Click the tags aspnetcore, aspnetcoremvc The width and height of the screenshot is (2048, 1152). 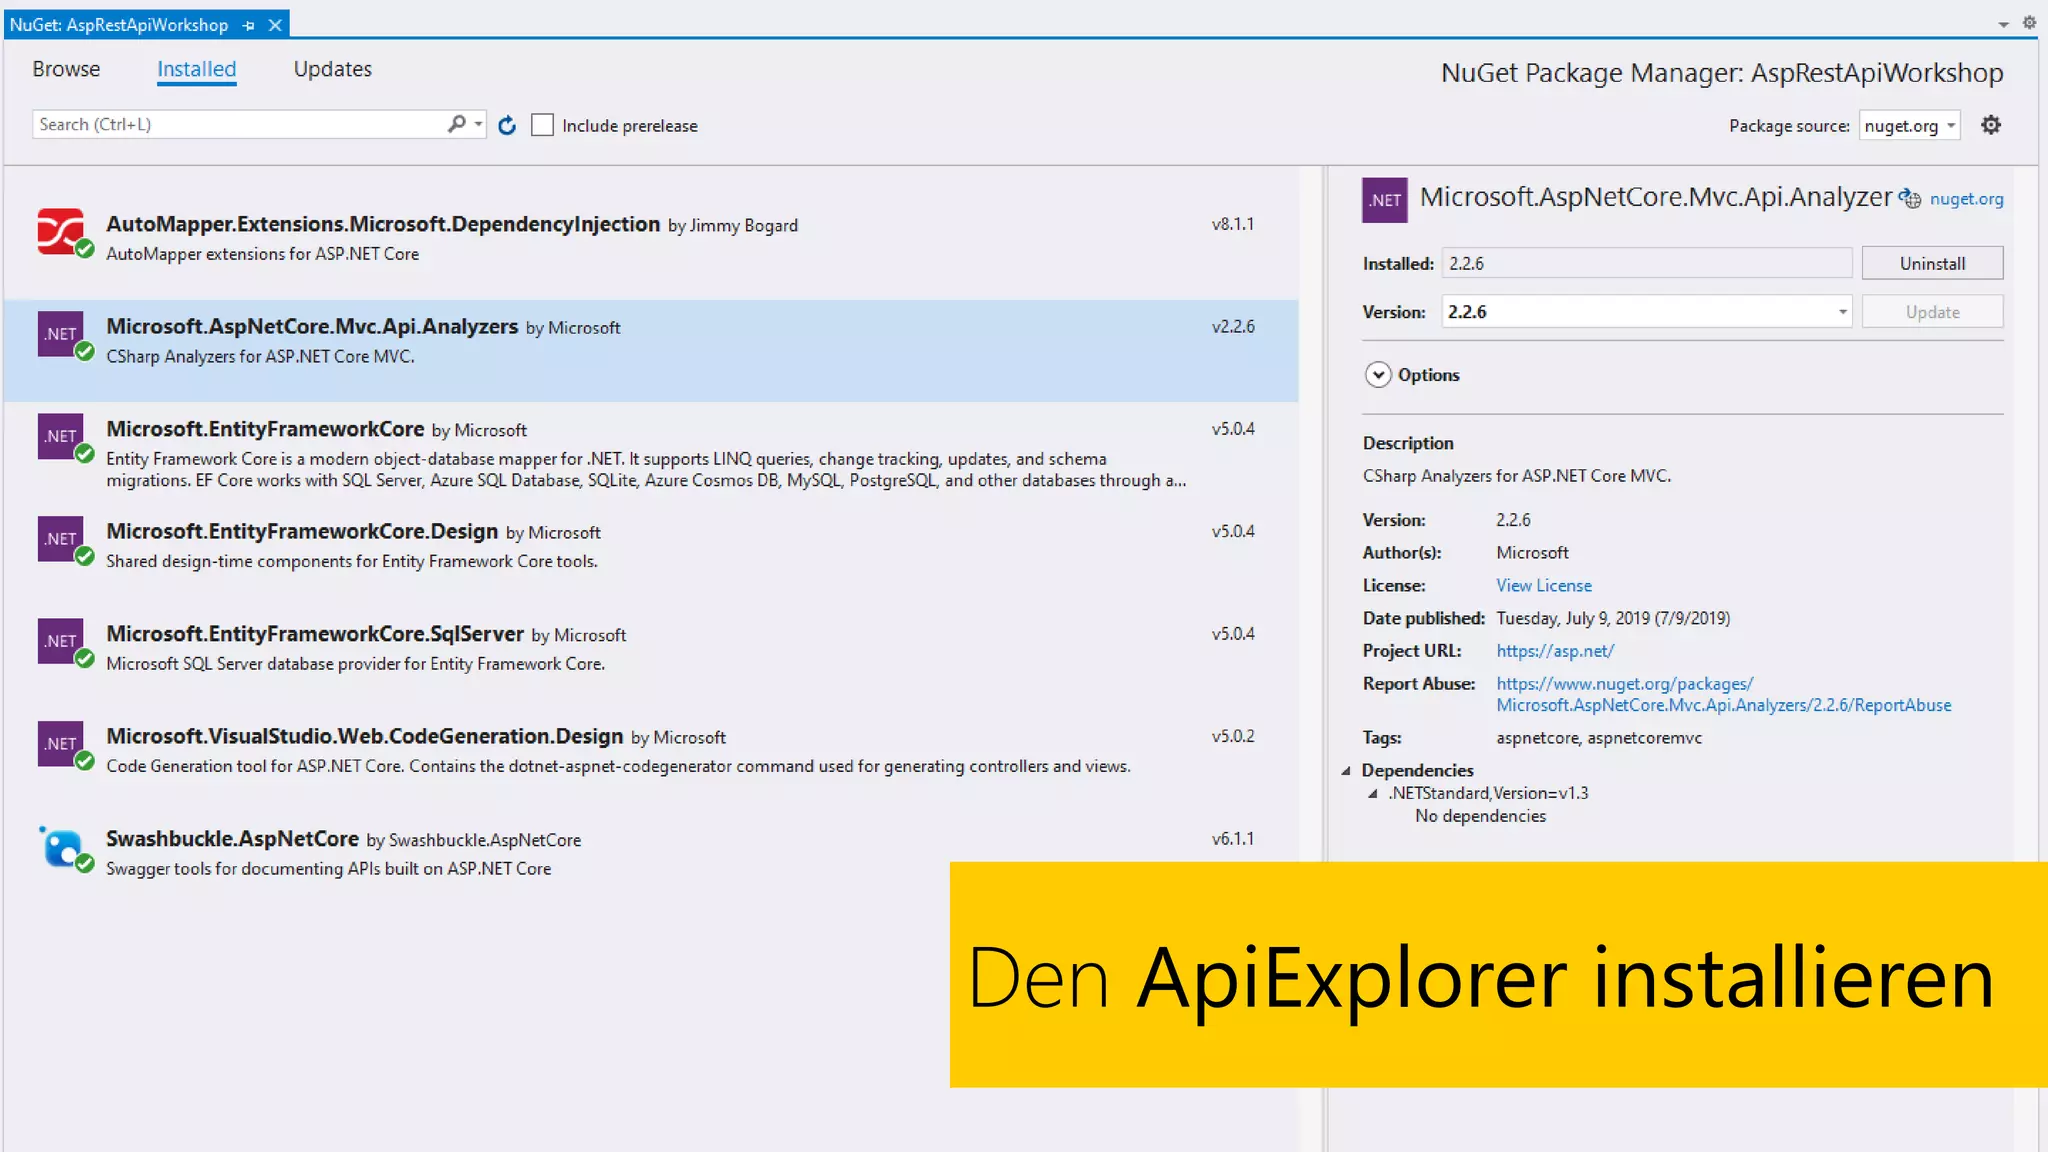(x=1599, y=738)
